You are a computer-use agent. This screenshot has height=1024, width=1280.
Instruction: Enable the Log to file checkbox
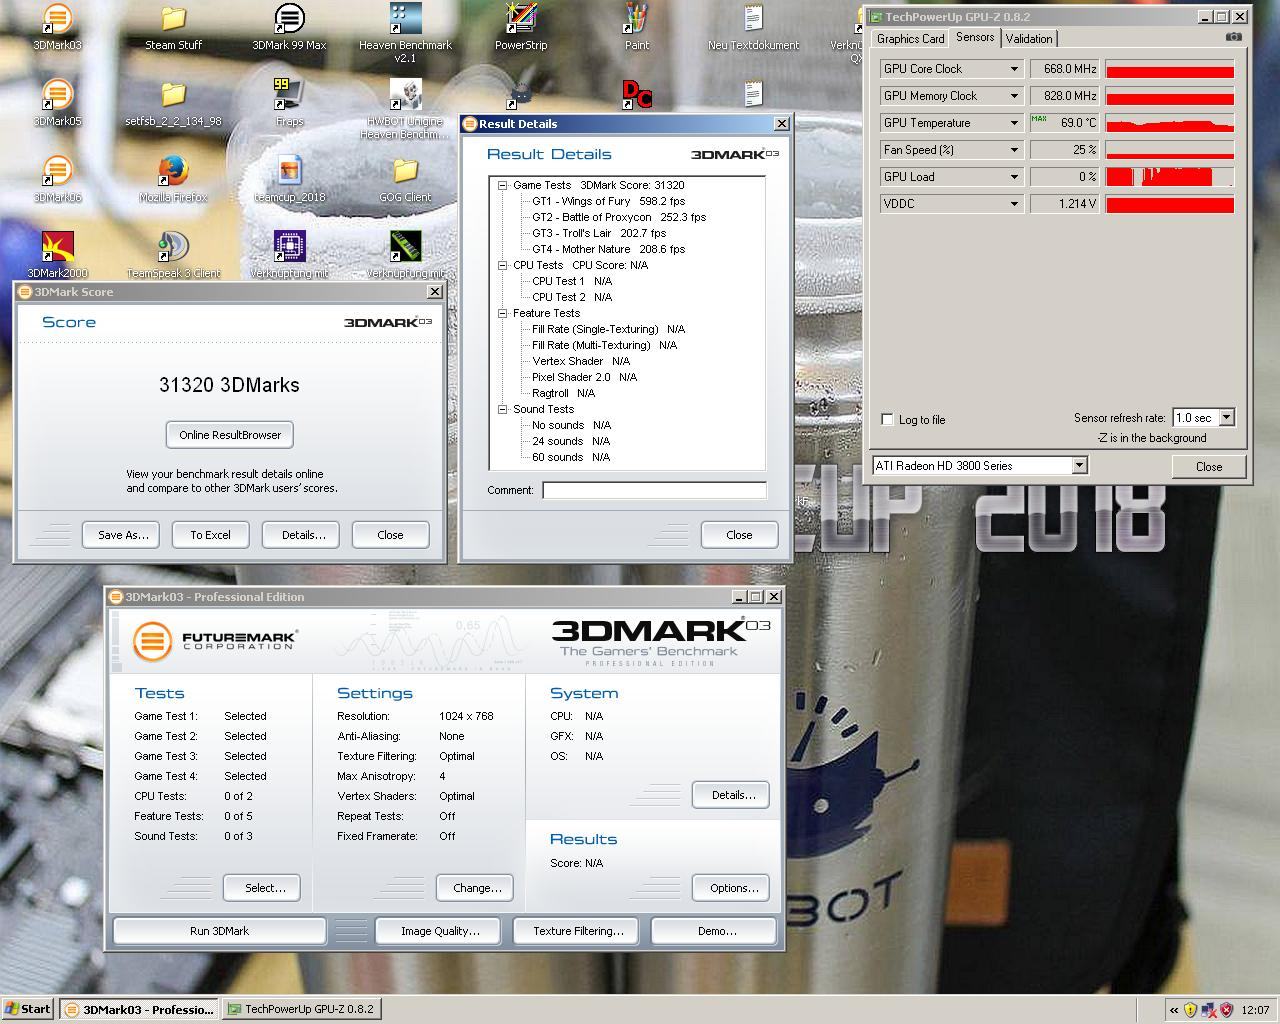pos(887,419)
